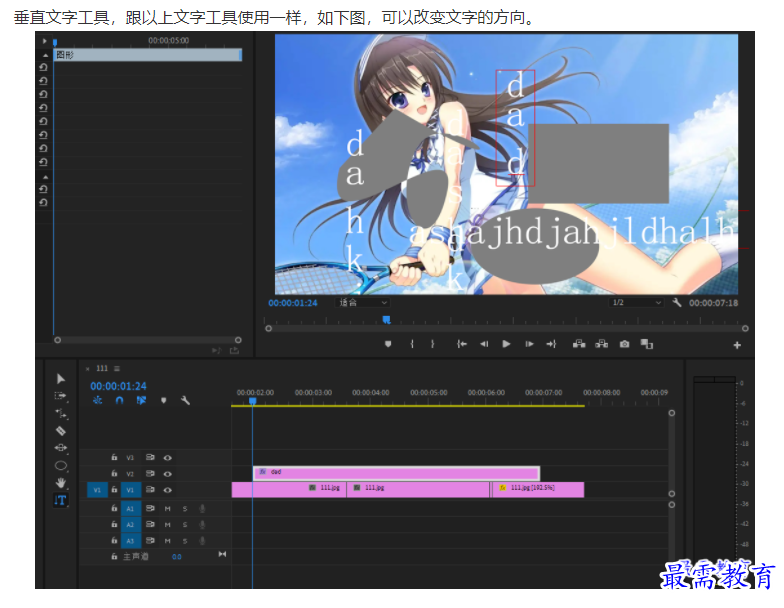
Task: Step forward one frame
Action: coord(529,344)
